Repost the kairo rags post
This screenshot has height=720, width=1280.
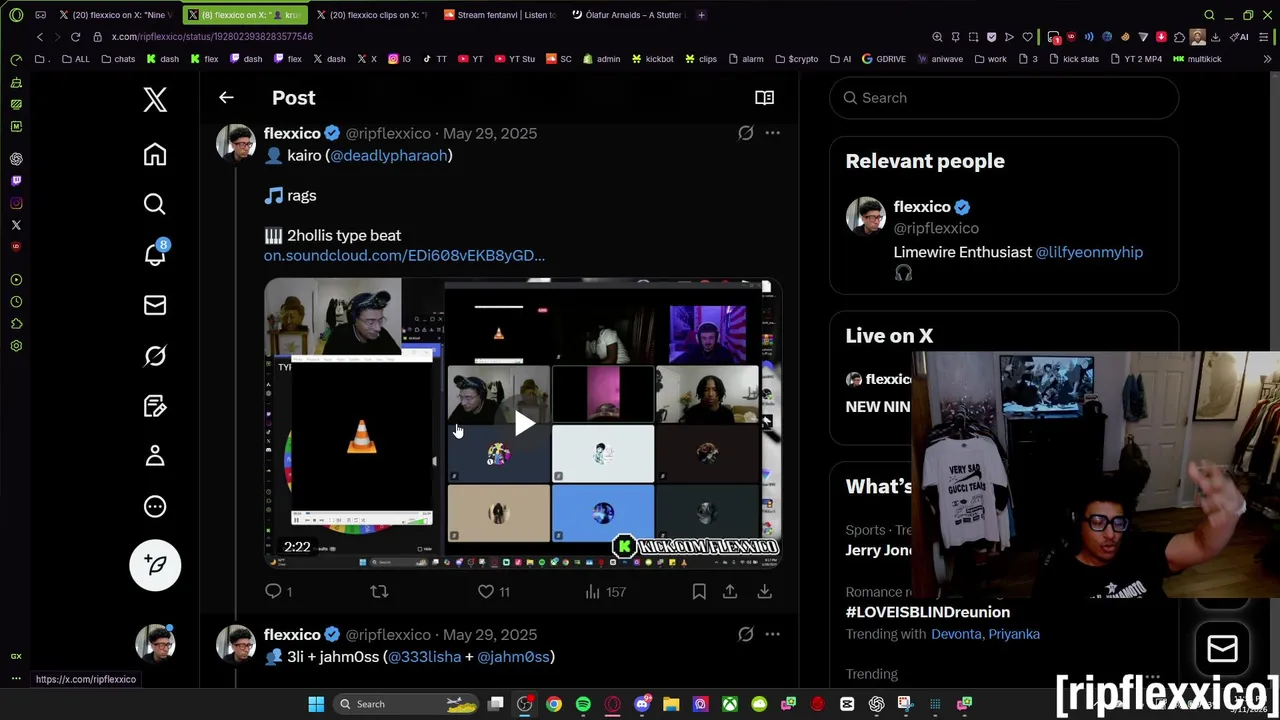[379, 591]
